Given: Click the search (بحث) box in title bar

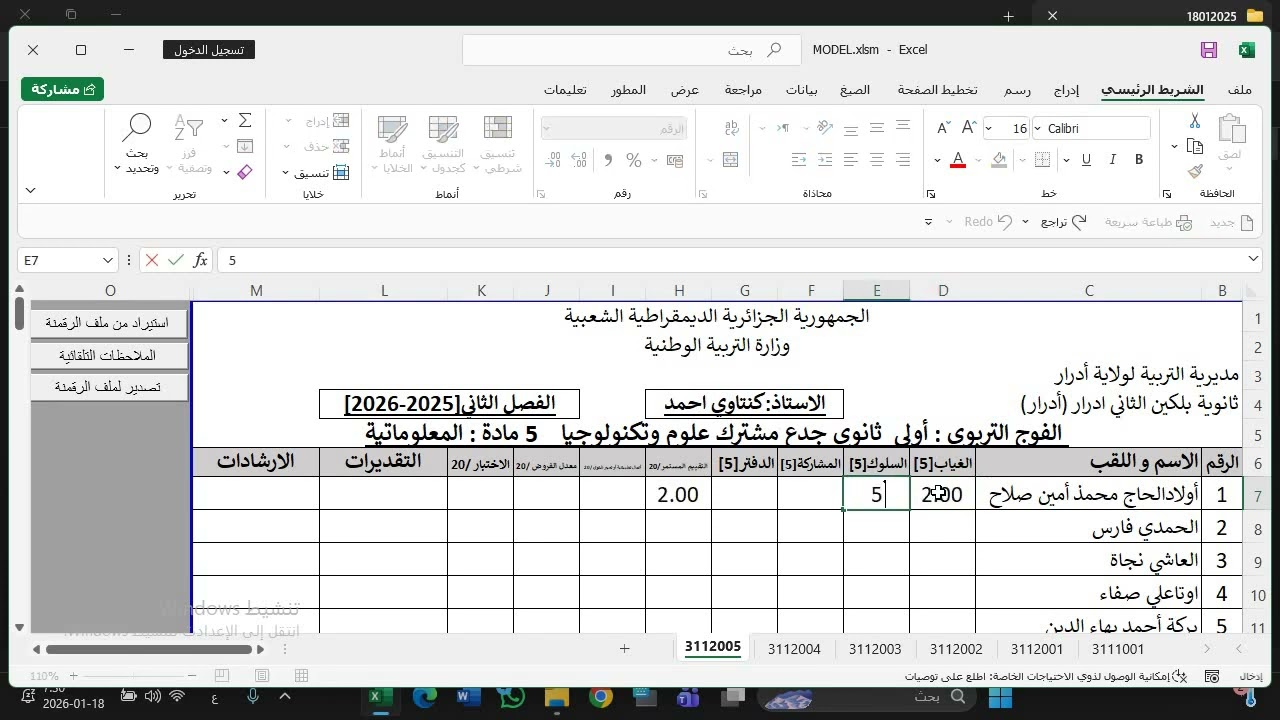Looking at the screenshot, I should (632, 50).
